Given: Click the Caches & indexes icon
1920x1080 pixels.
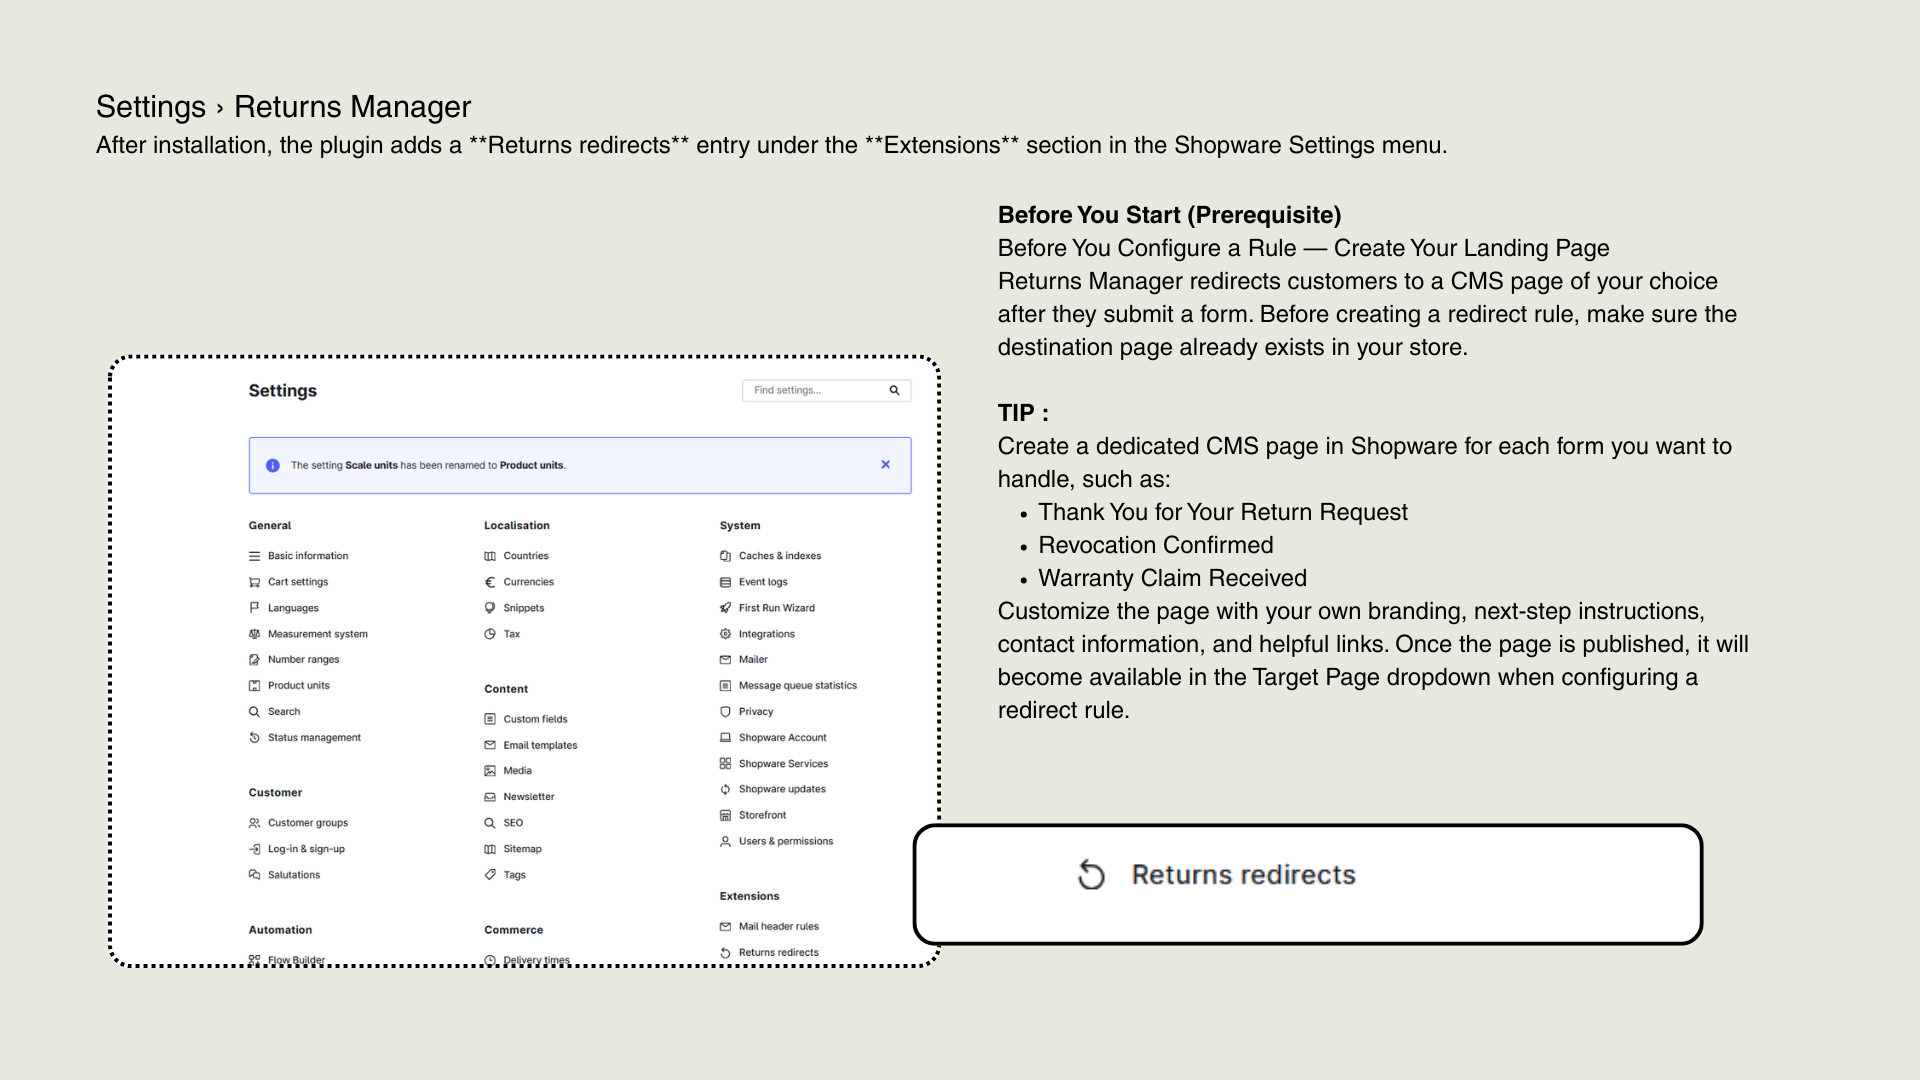Looking at the screenshot, I should [x=725, y=556].
